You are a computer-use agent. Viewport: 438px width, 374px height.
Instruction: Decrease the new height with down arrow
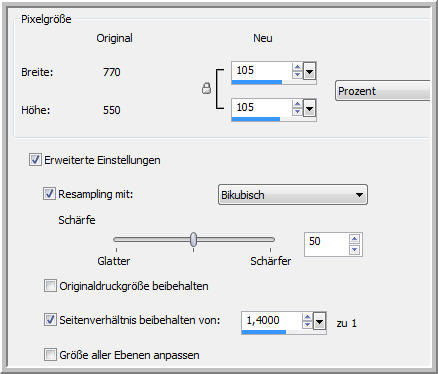tap(297, 112)
